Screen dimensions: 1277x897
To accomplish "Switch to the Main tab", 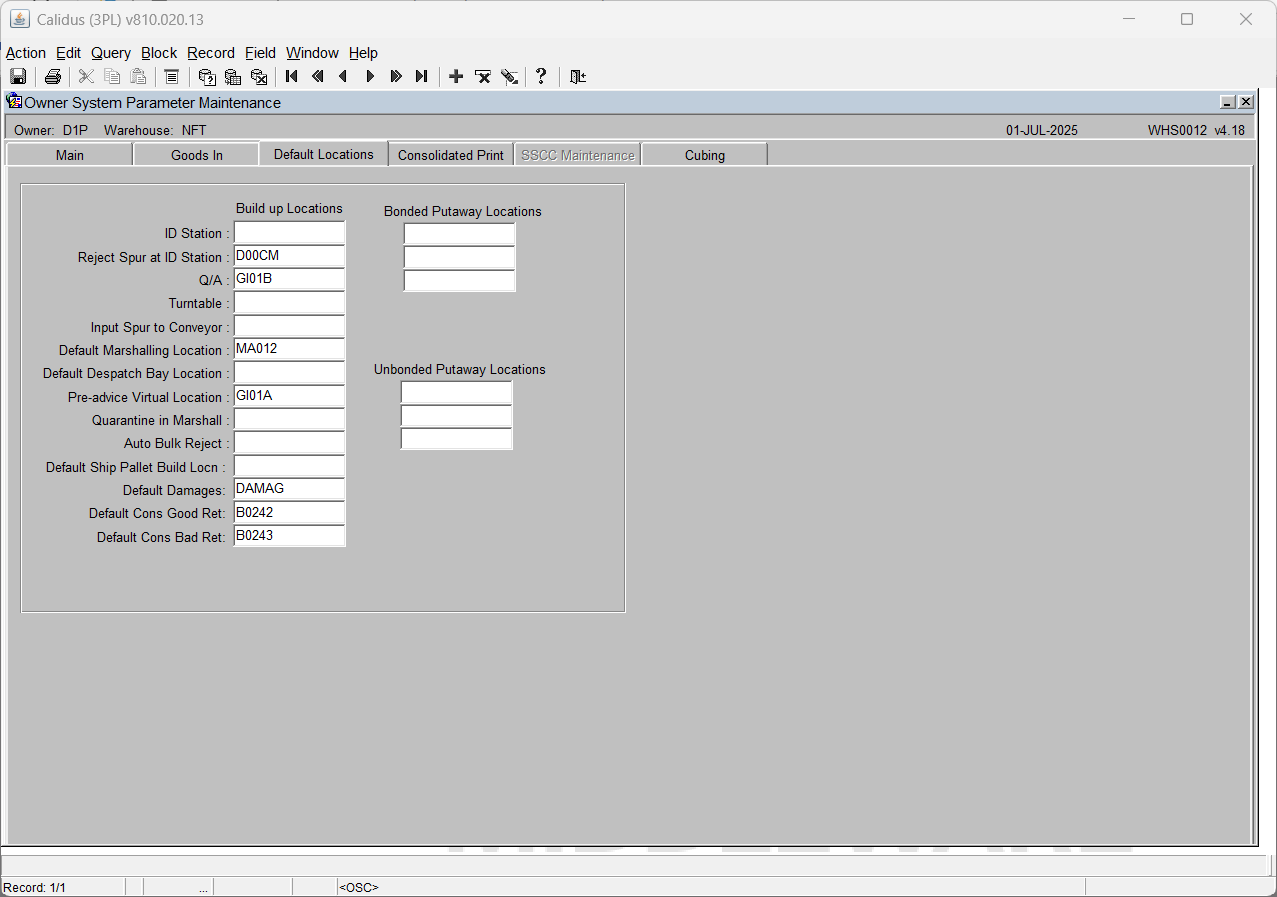I will [69, 155].
